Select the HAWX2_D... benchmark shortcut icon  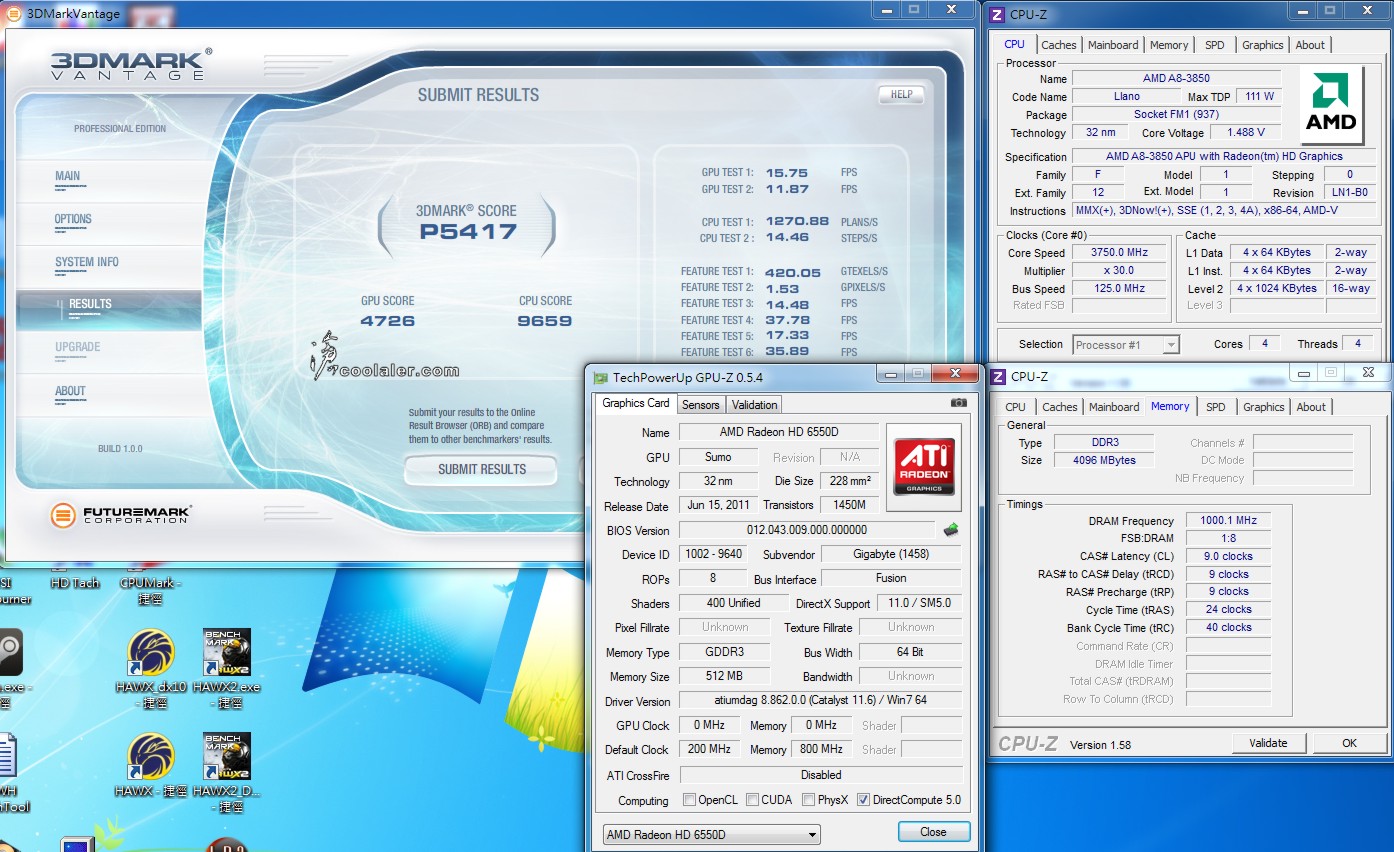[x=227, y=757]
